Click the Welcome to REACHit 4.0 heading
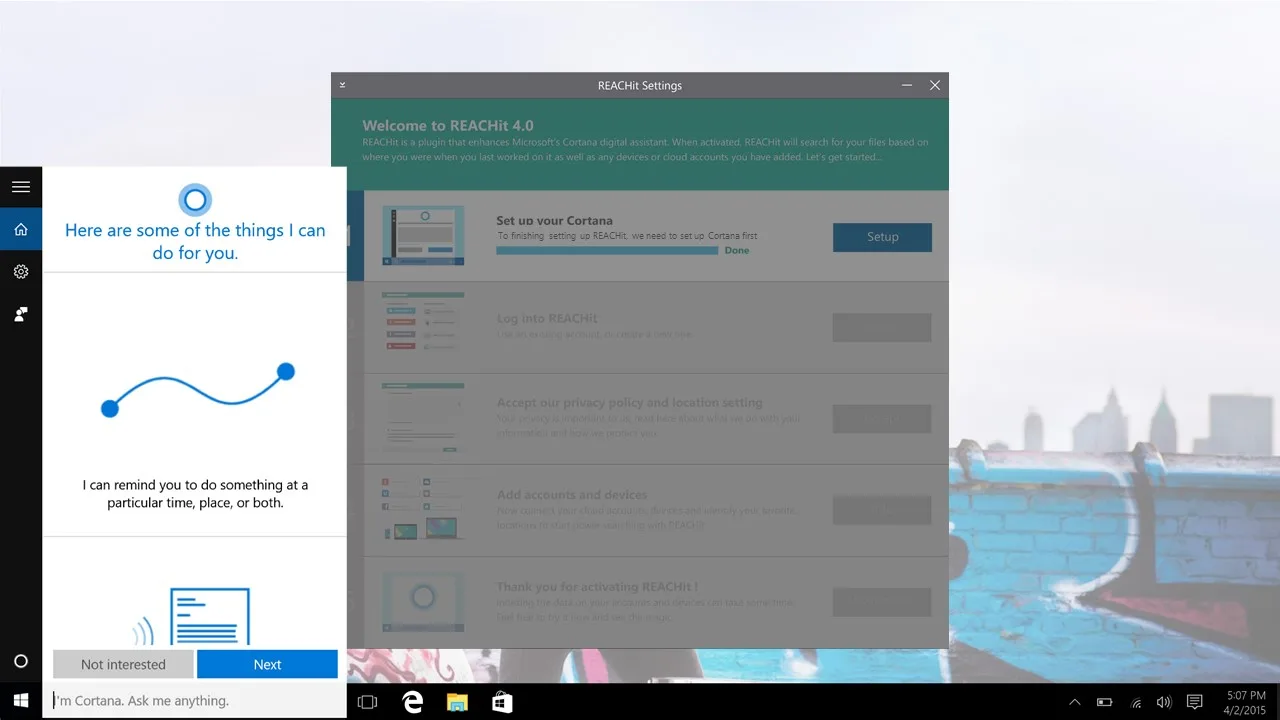The height and width of the screenshot is (720, 1280). tap(448, 126)
